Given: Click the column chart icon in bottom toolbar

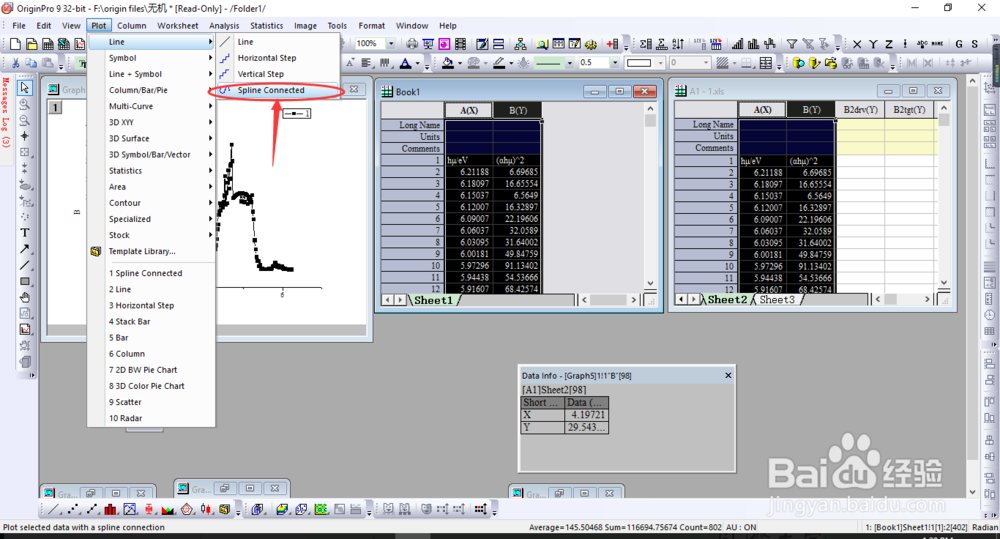Looking at the screenshot, I should (111, 509).
